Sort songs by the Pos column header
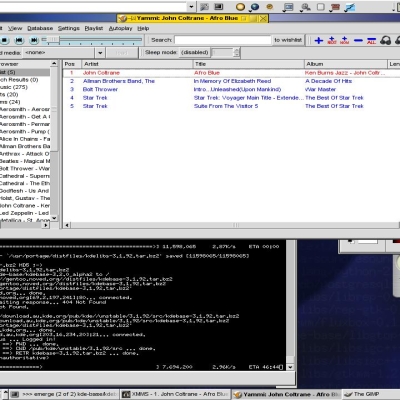 point(72,64)
